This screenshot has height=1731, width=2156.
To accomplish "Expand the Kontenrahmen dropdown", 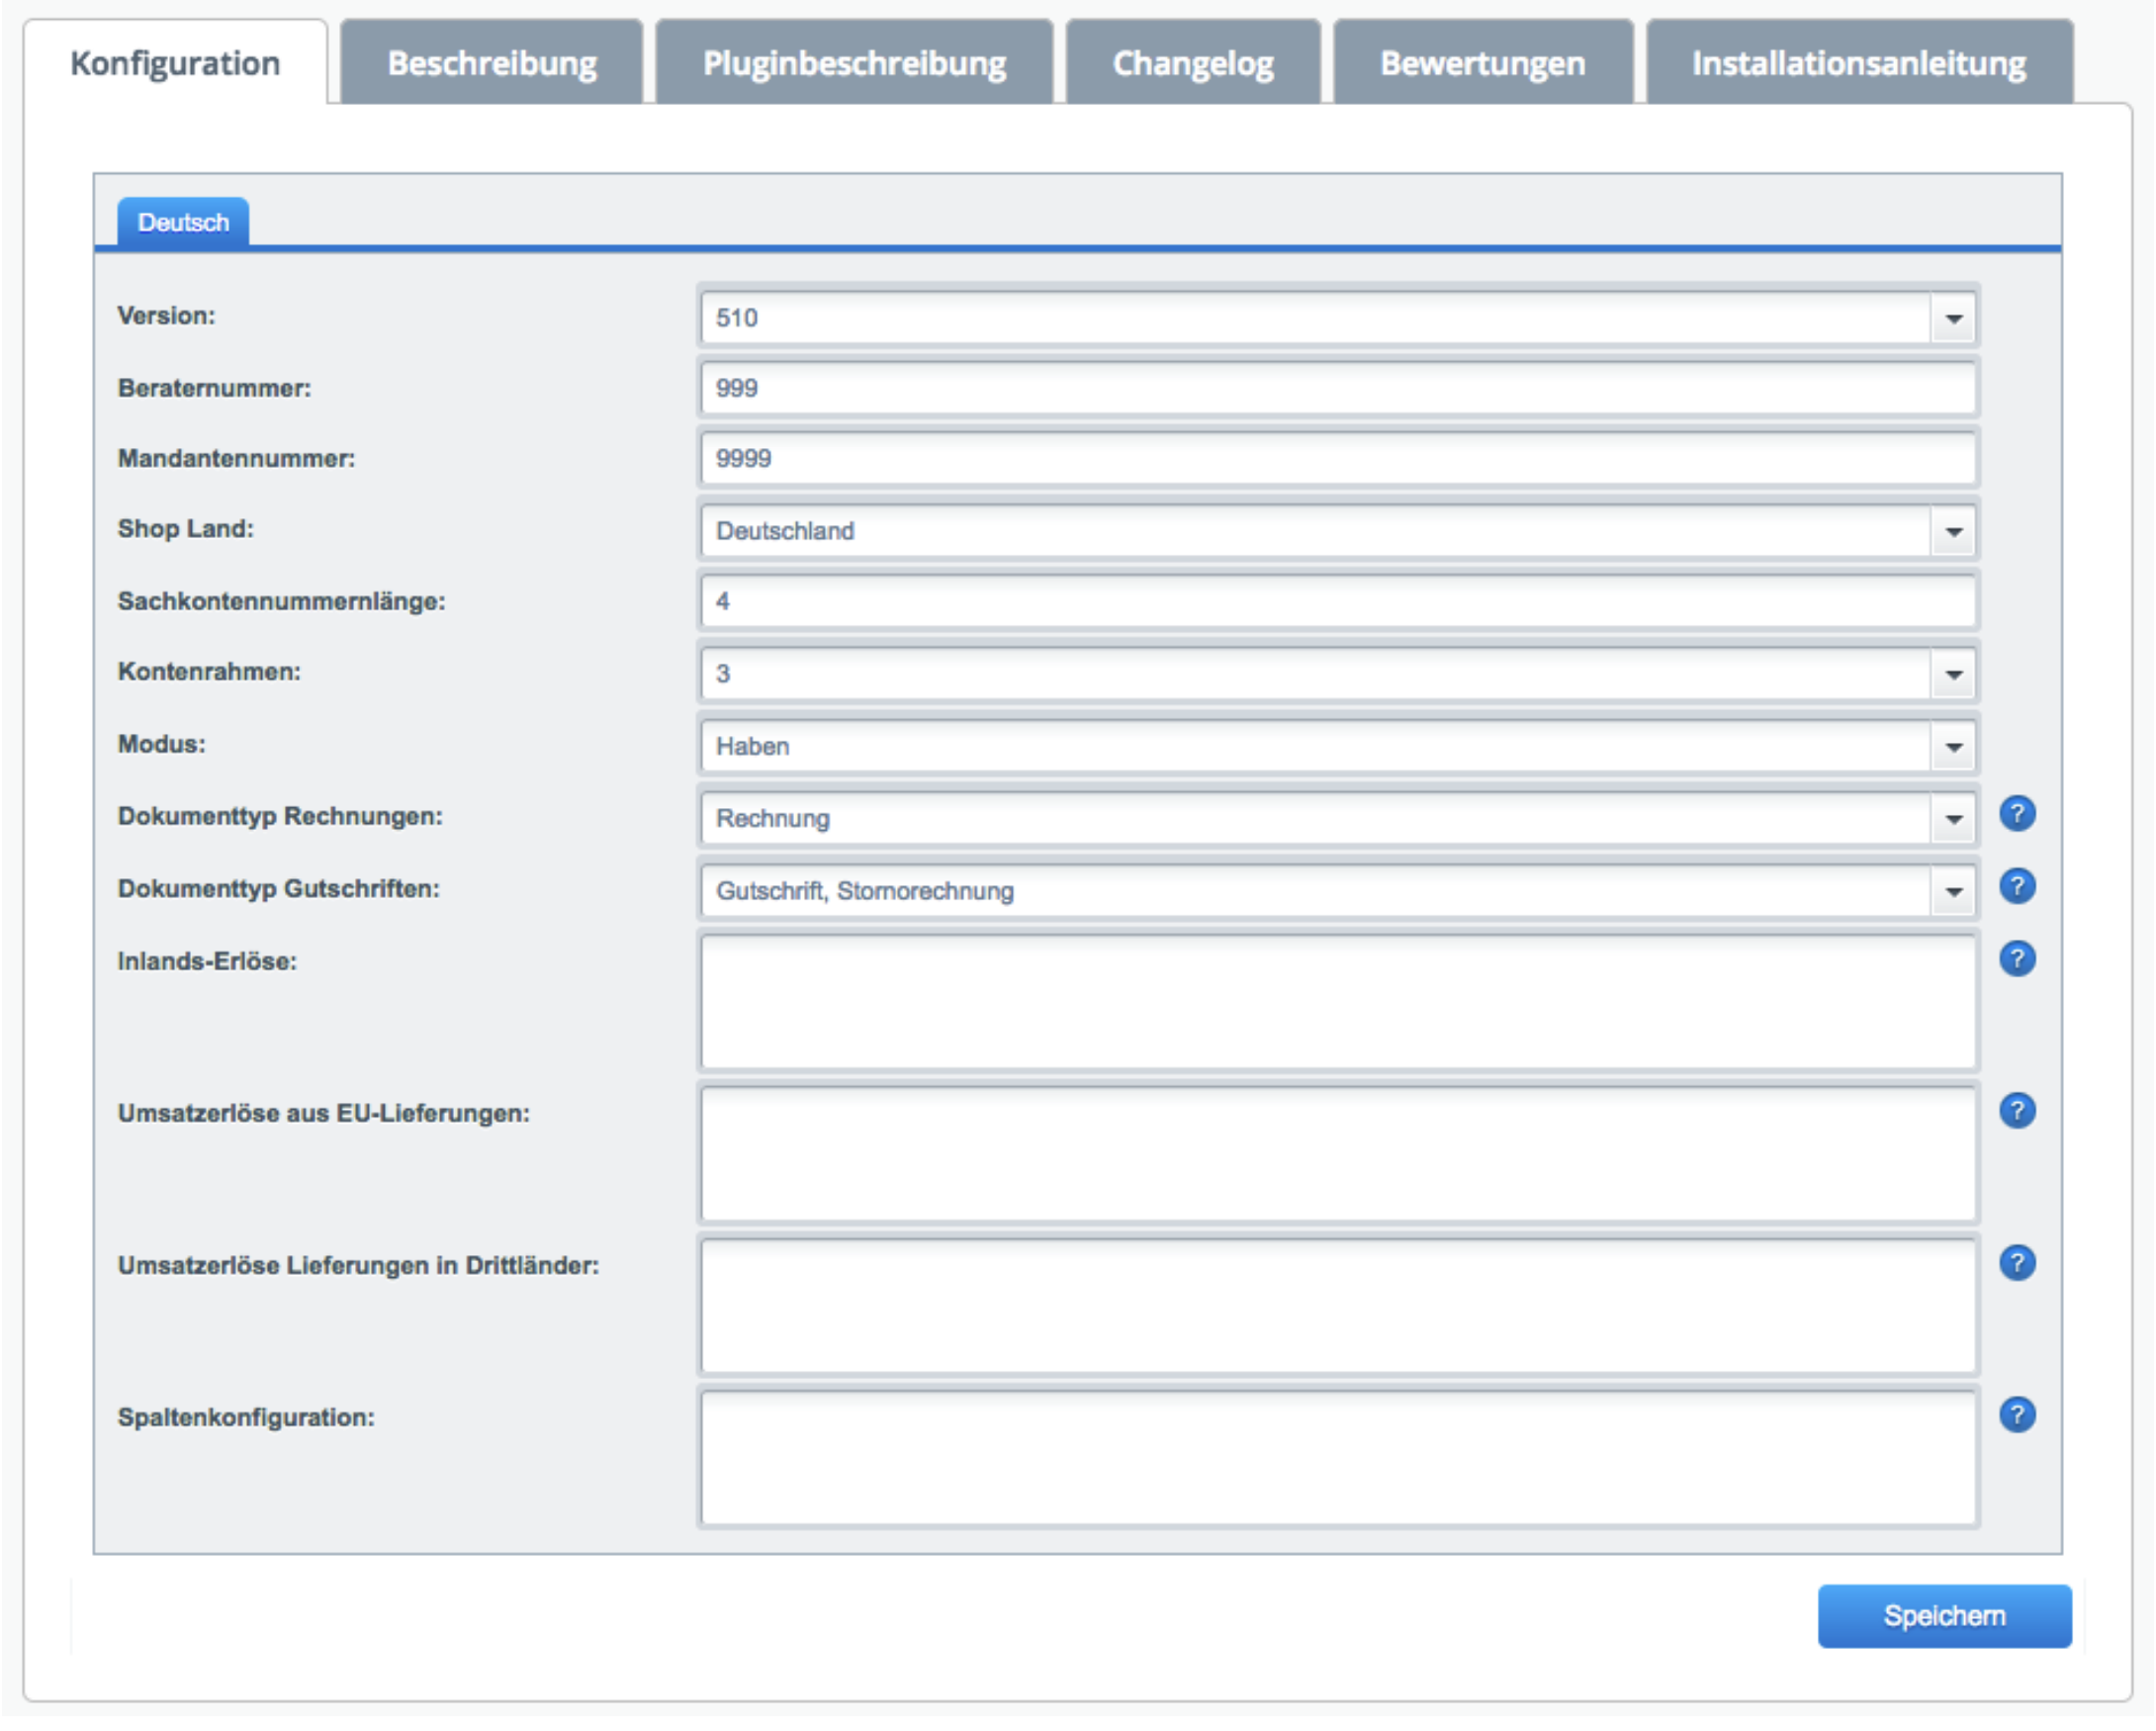I will tap(1953, 675).
